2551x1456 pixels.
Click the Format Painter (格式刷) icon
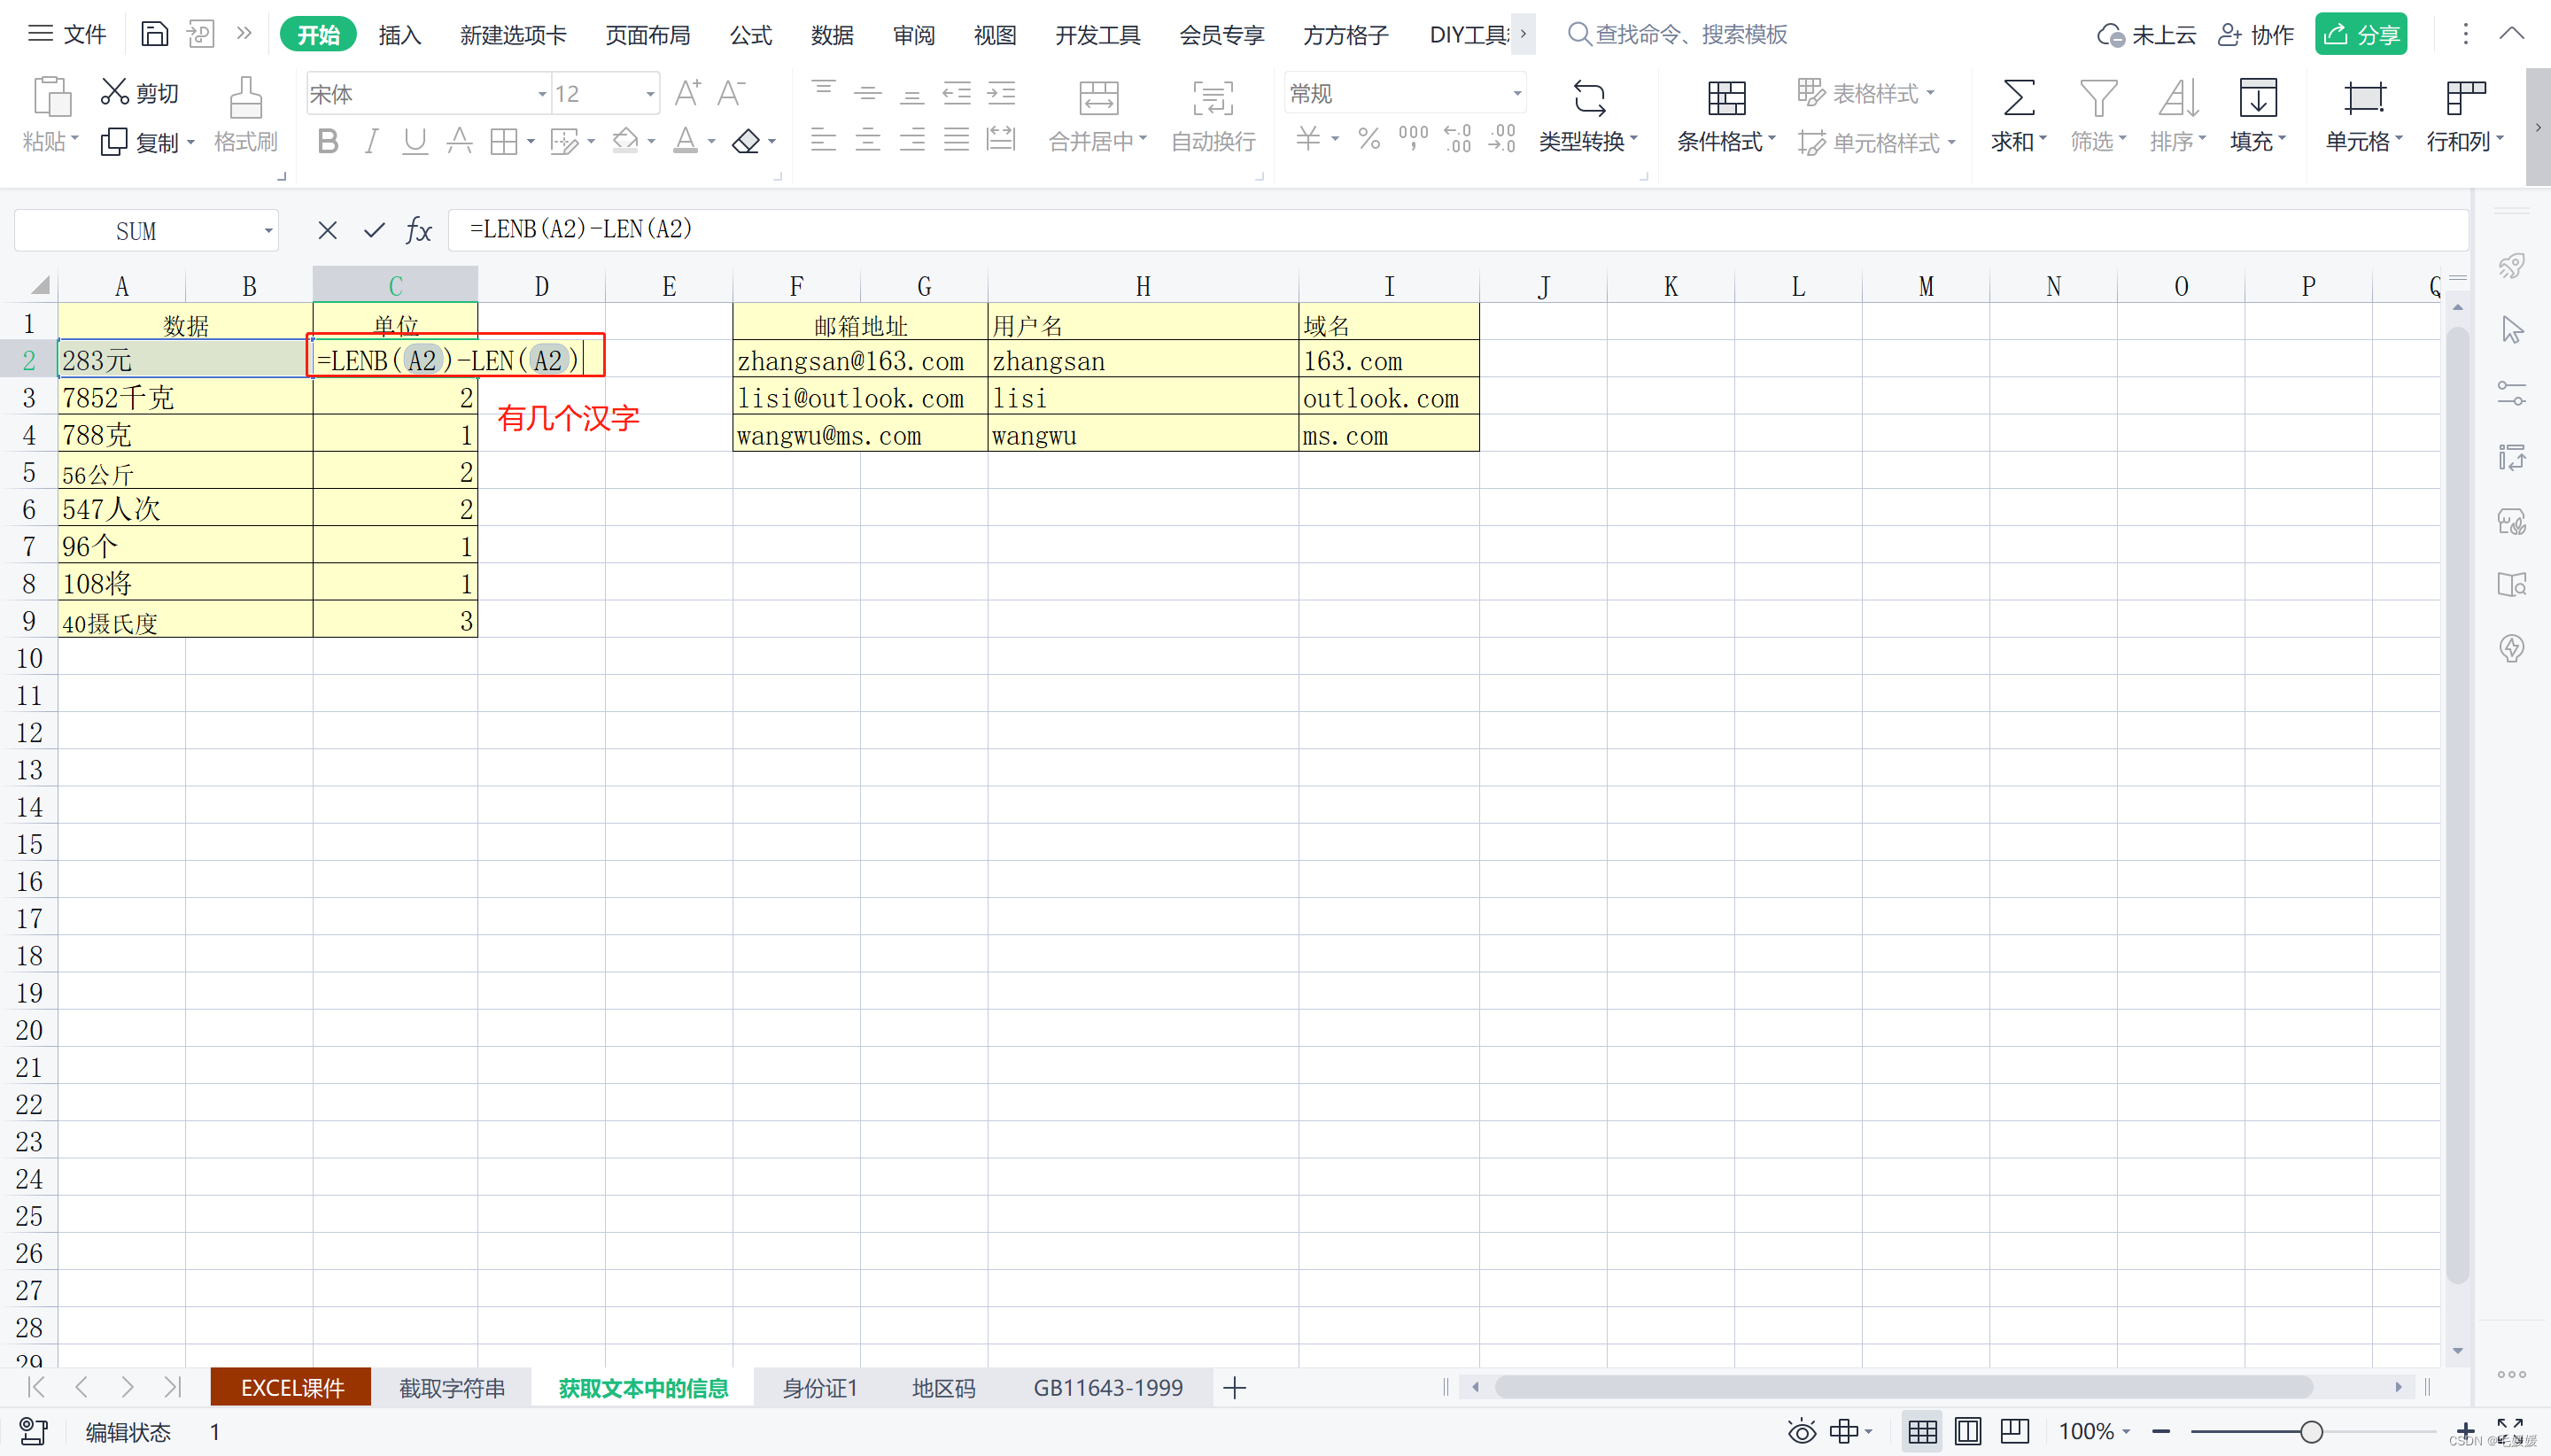[245, 98]
